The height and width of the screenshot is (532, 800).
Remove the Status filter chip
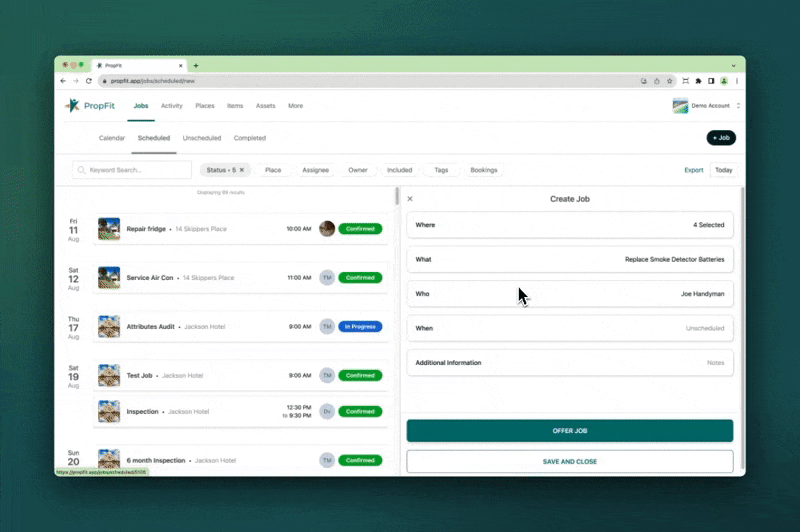[241, 170]
